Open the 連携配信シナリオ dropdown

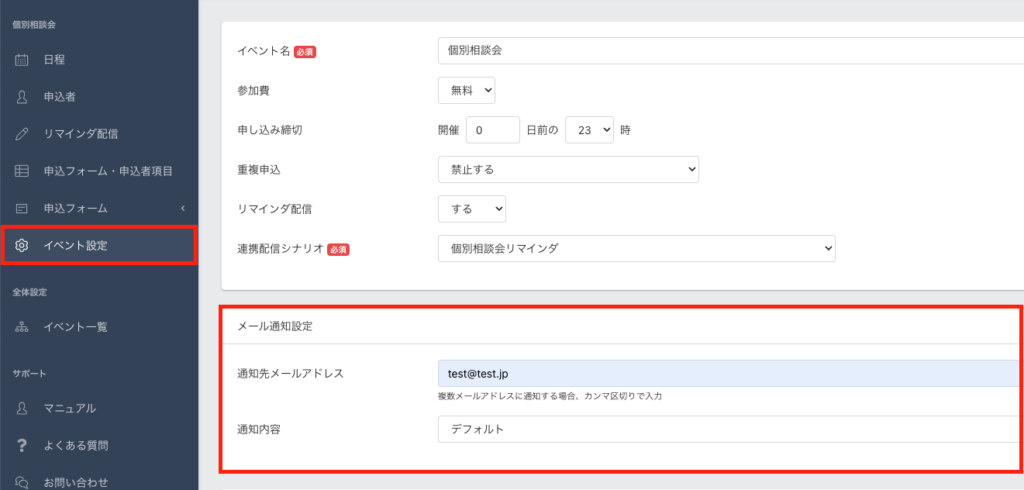coord(637,248)
